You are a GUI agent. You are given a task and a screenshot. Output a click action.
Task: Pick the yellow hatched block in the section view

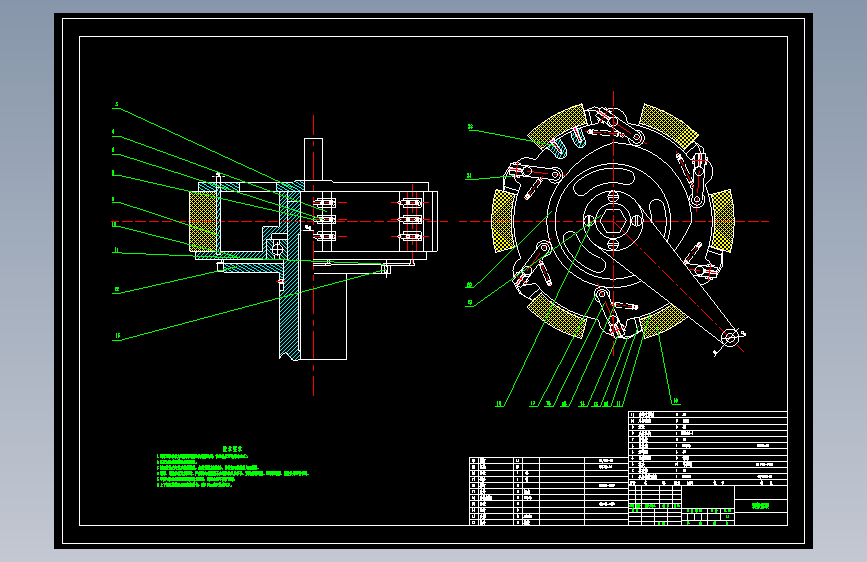click(202, 221)
